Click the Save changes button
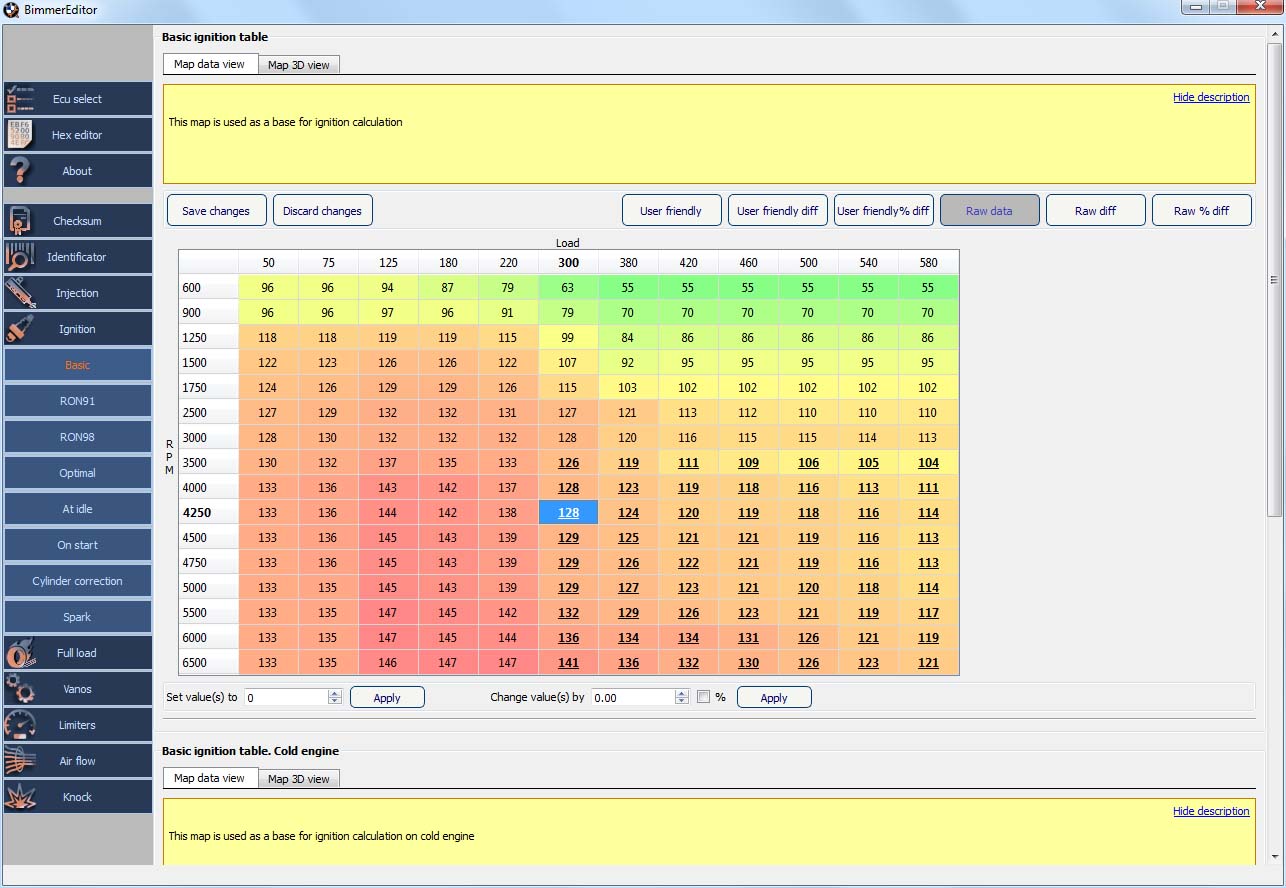This screenshot has height=888, width=1286. tap(216, 211)
